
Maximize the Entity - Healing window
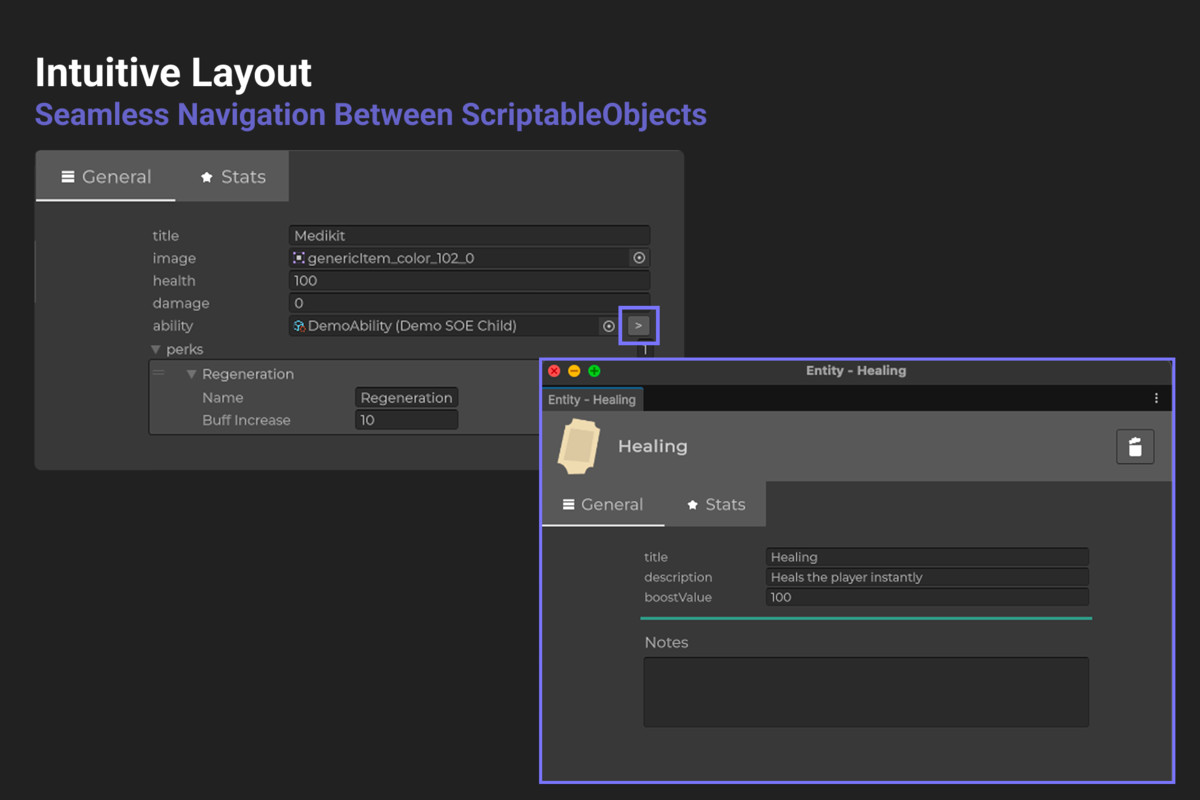click(x=594, y=371)
